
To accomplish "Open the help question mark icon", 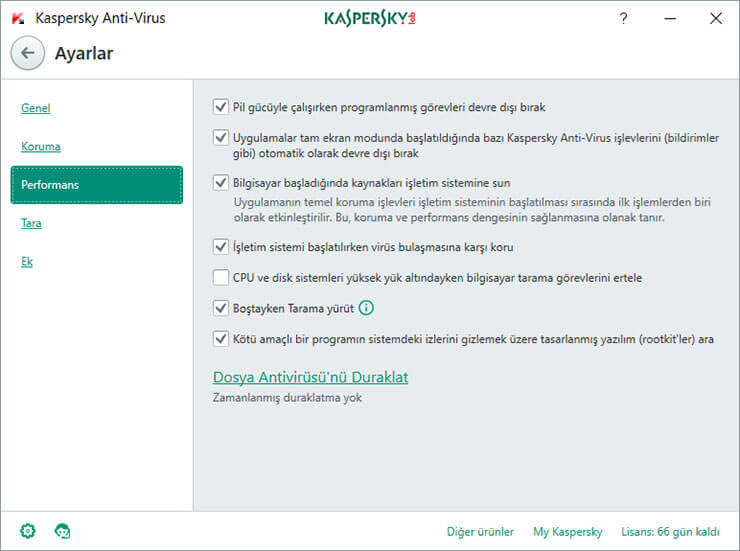I will coord(623,18).
